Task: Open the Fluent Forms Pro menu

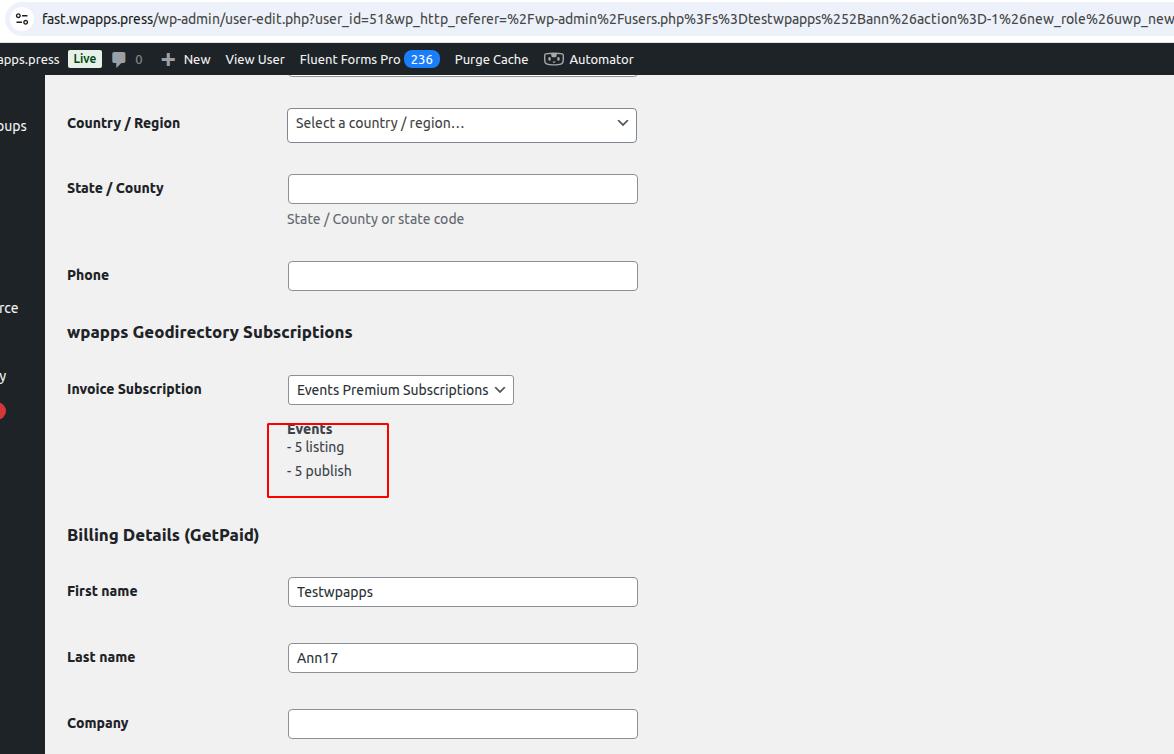Action: coord(350,59)
